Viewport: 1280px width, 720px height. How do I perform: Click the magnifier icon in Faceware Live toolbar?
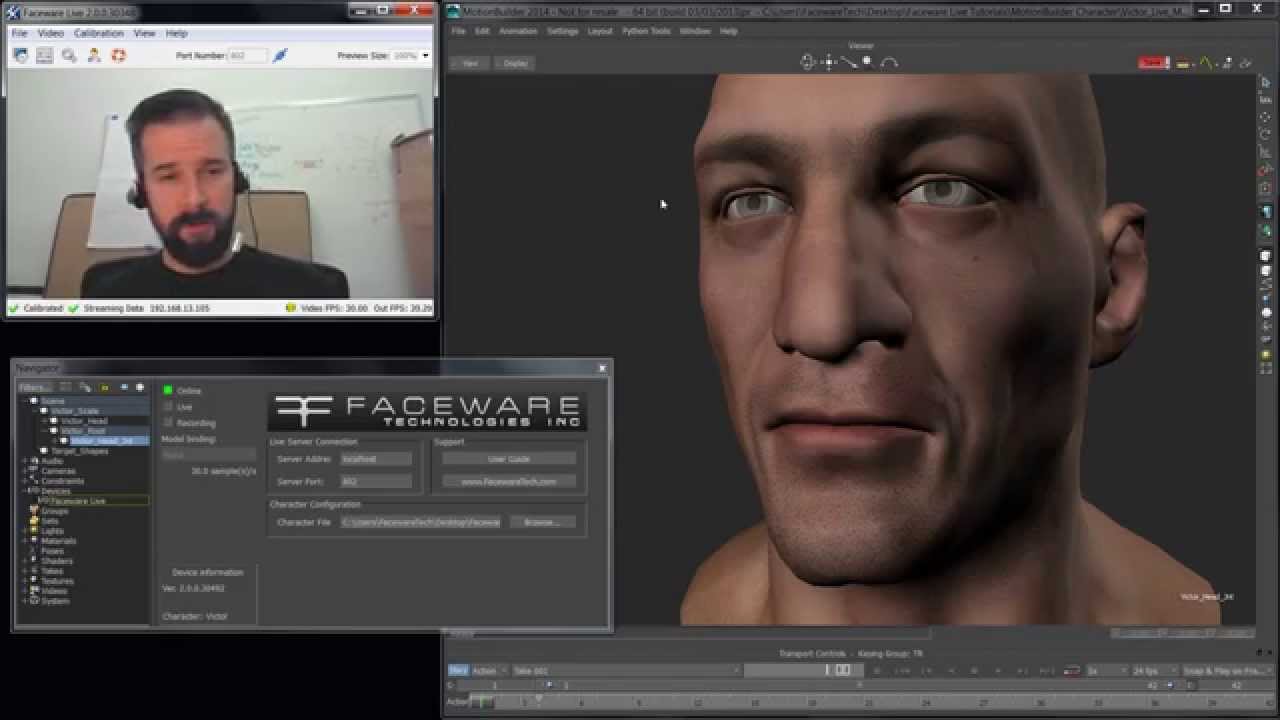[x=69, y=56]
